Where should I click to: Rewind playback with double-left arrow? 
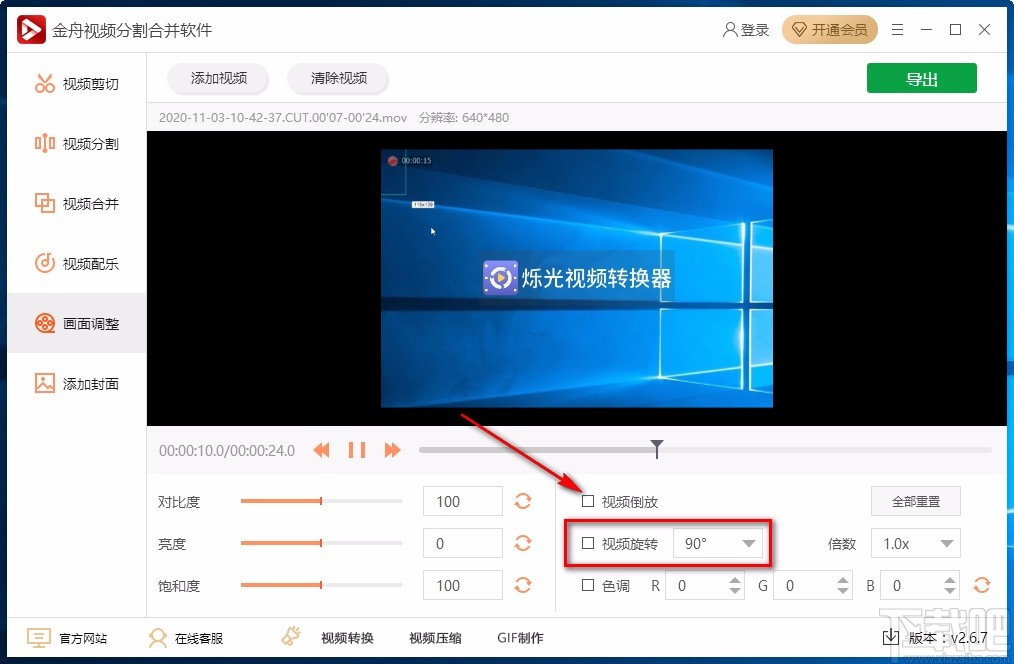point(321,450)
